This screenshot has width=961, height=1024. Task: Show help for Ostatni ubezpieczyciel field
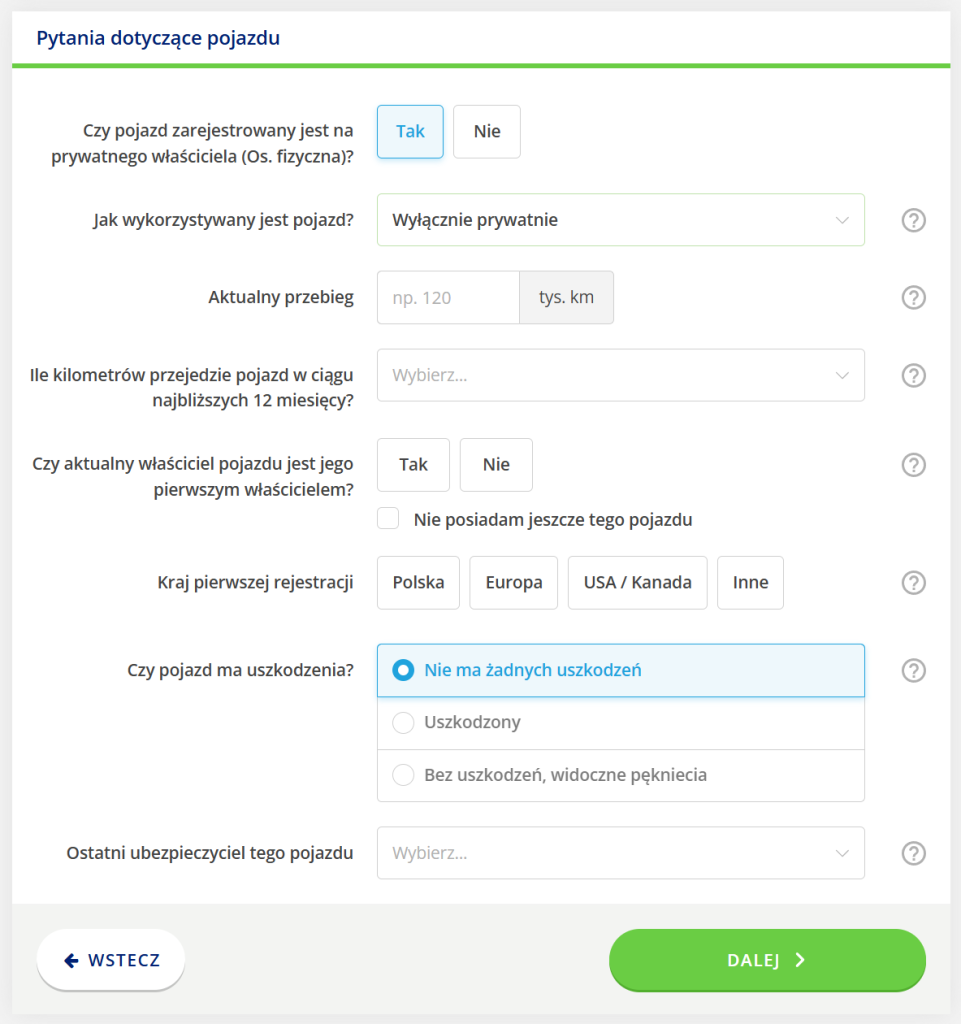913,853
